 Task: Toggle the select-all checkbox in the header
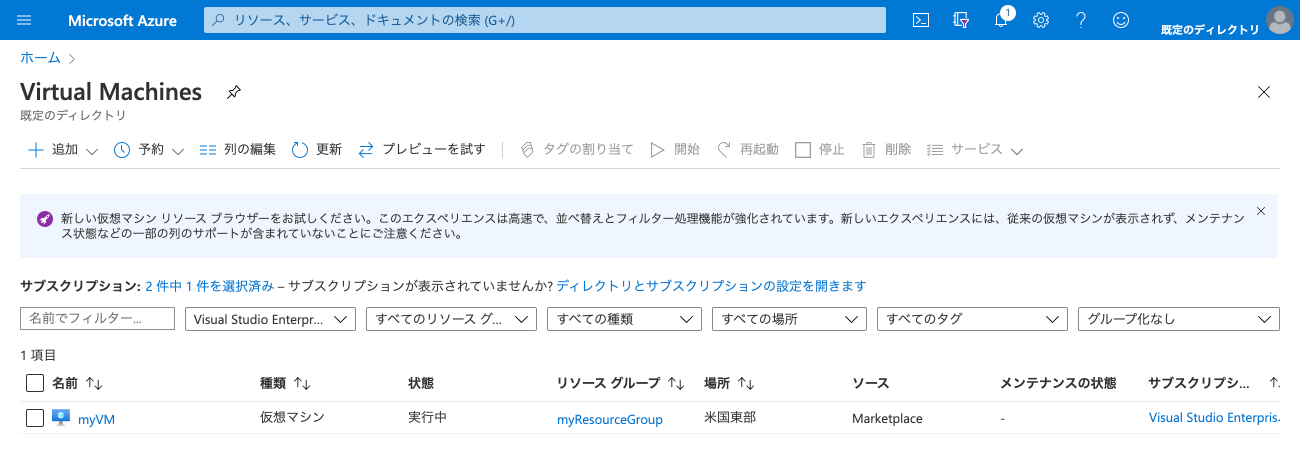(35, 383)
